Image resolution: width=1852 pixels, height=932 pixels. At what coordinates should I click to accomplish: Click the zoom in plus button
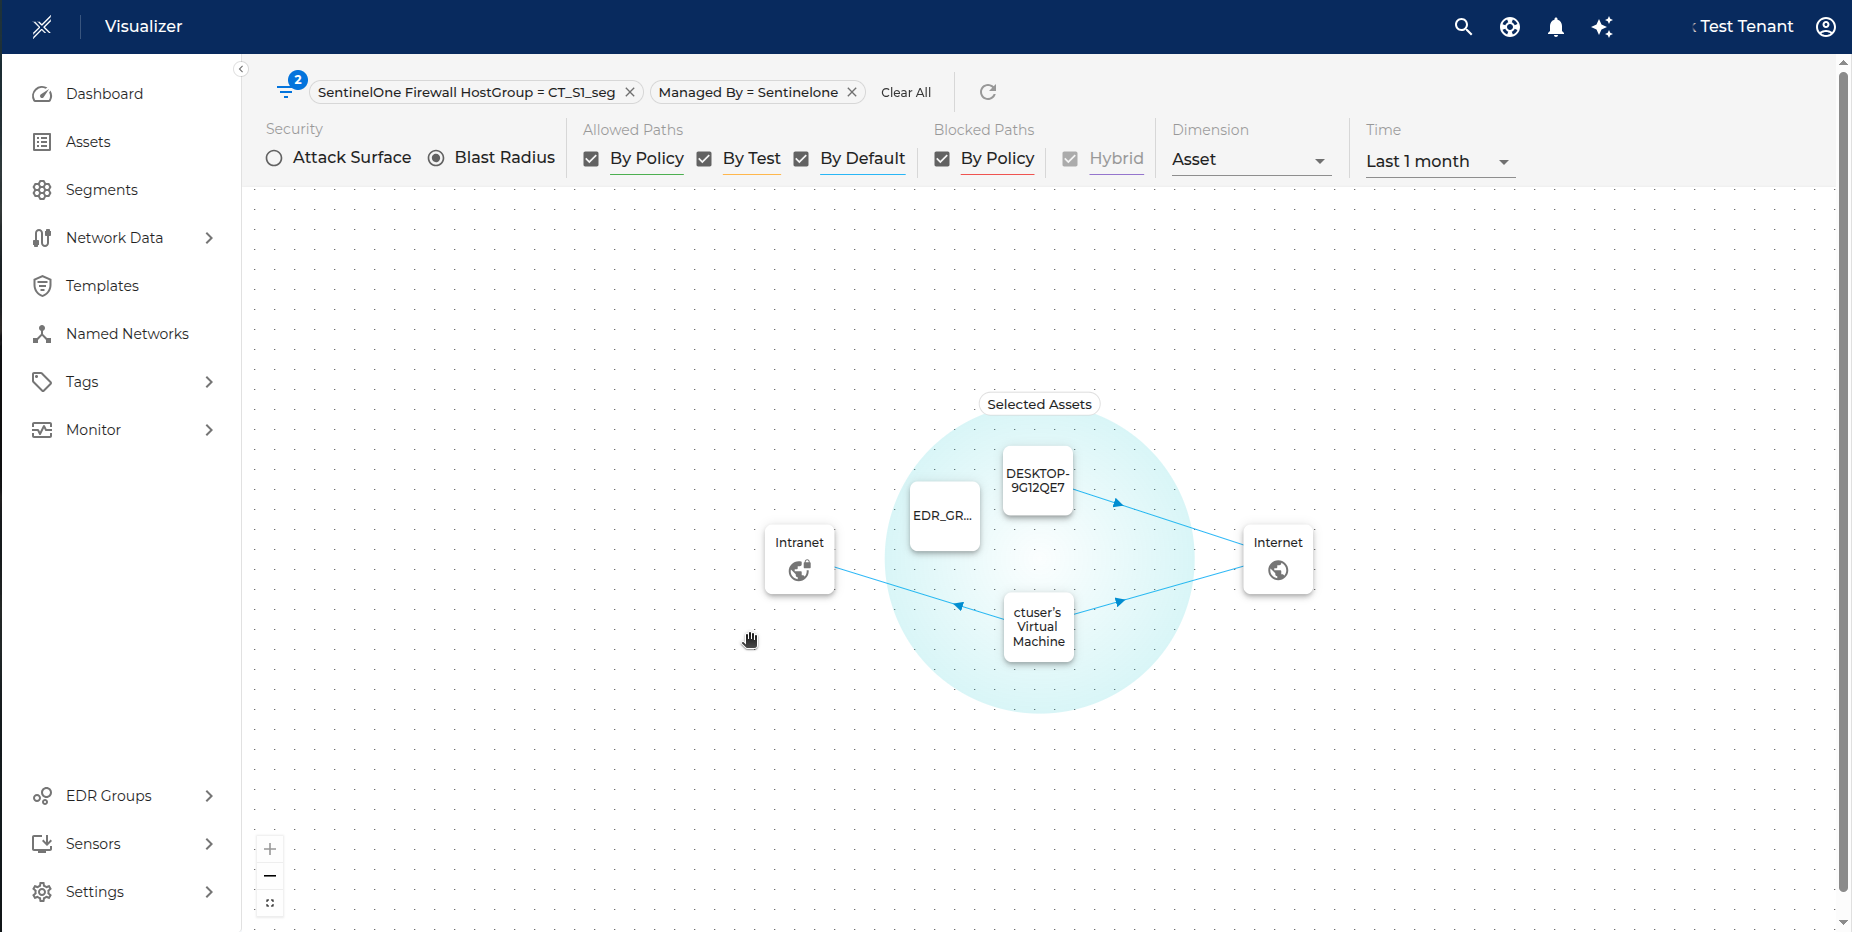tap(270, 849)
